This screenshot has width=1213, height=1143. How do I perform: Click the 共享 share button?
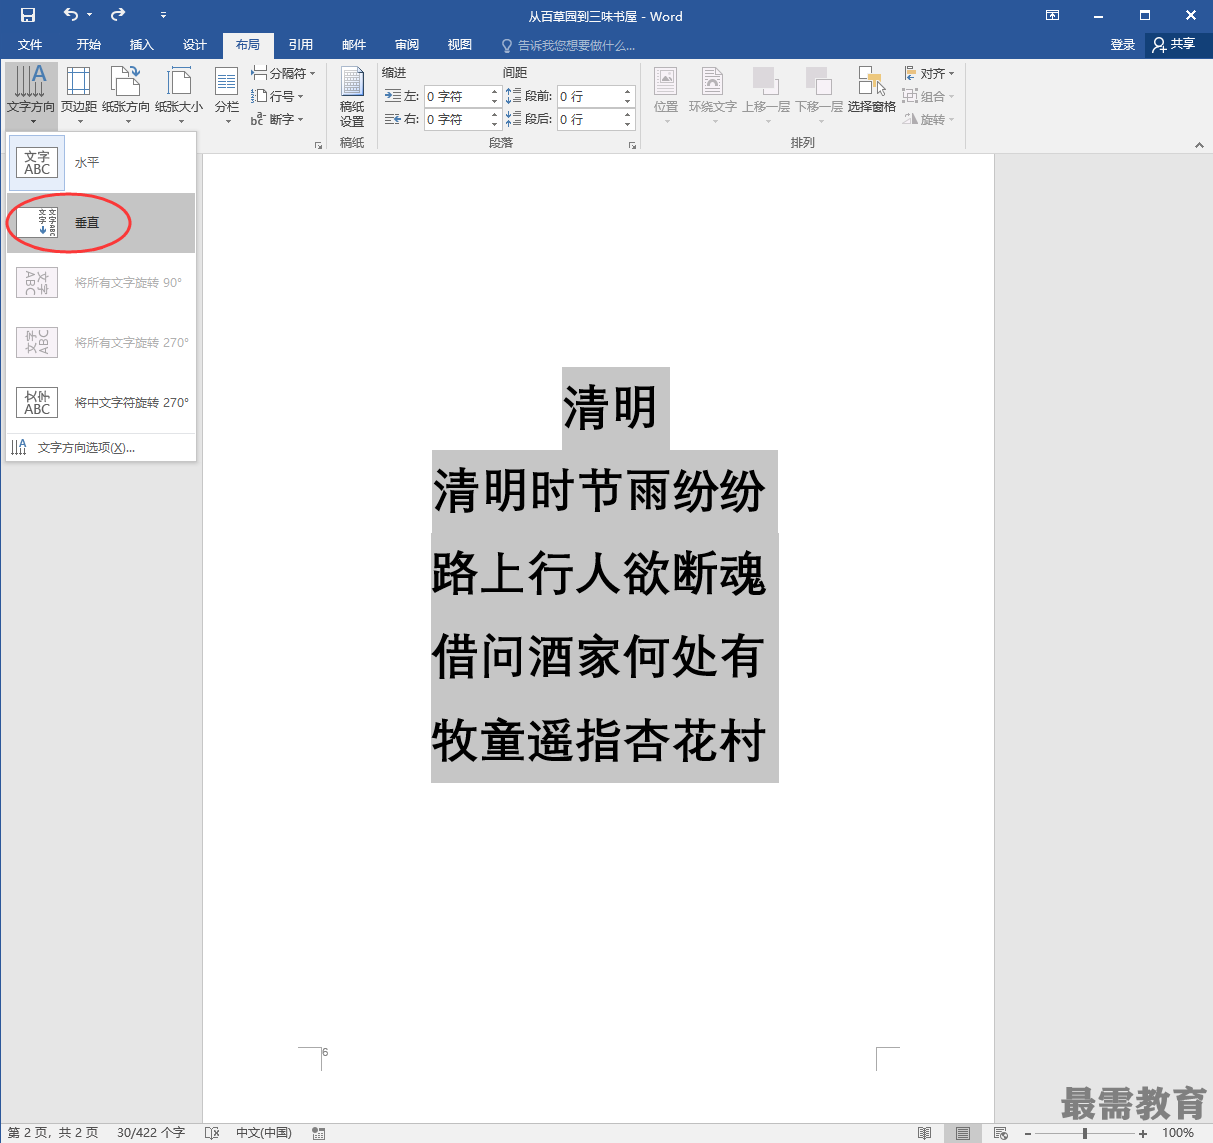point(1175,45)
